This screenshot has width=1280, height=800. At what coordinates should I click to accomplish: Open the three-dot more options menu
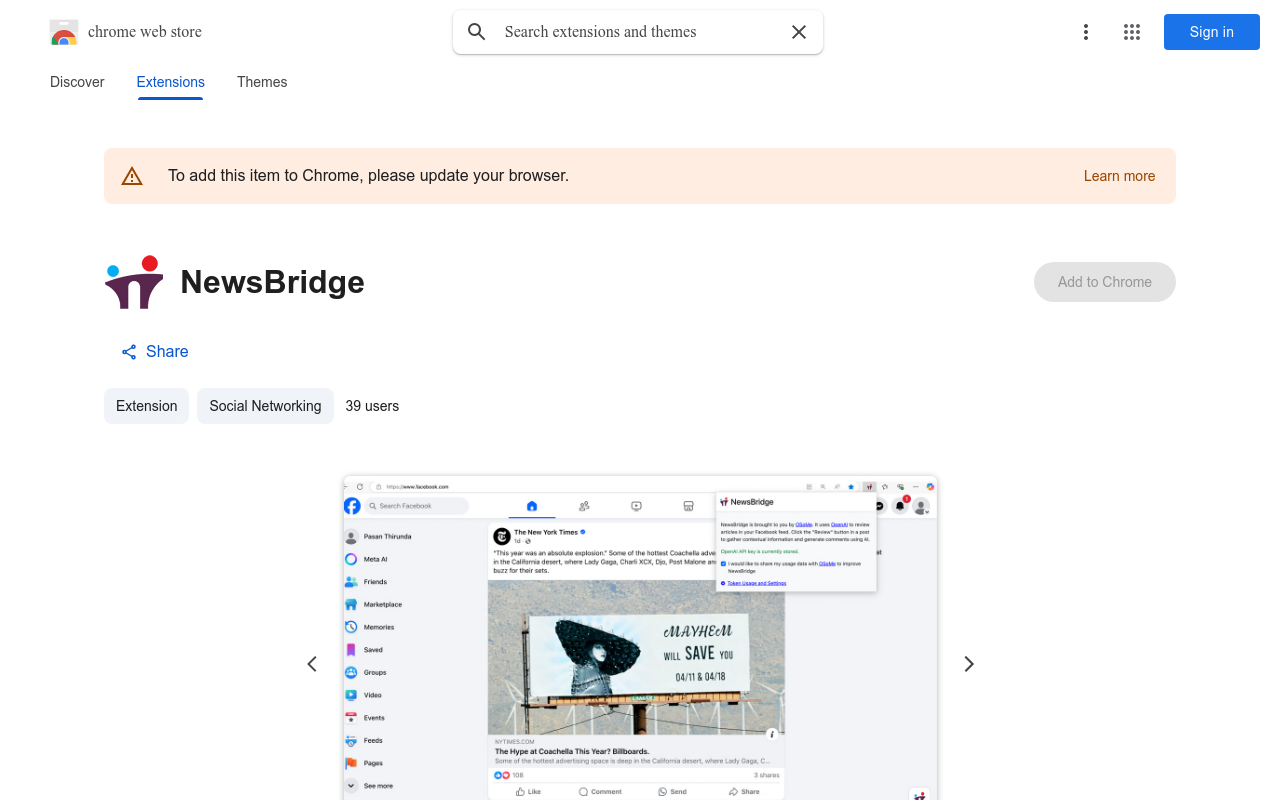pos(1086,32)
